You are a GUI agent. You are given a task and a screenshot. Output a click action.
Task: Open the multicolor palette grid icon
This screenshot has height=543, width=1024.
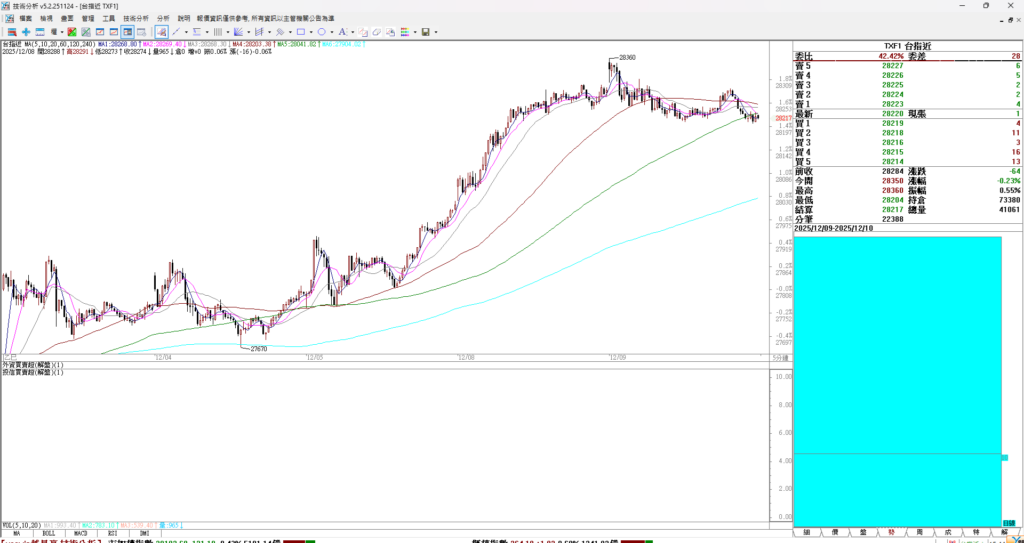(x=404, y=32)
